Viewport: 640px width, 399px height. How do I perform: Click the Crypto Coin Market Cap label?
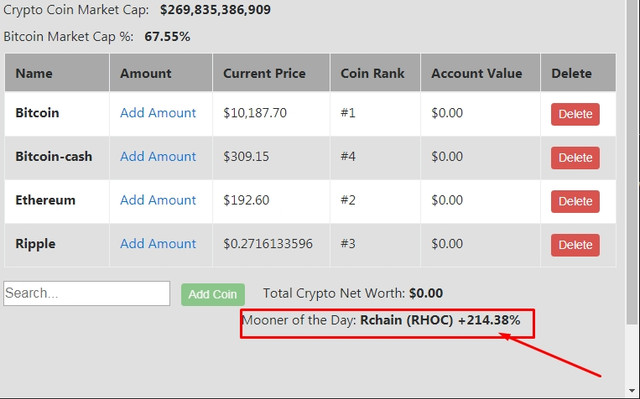76,10
